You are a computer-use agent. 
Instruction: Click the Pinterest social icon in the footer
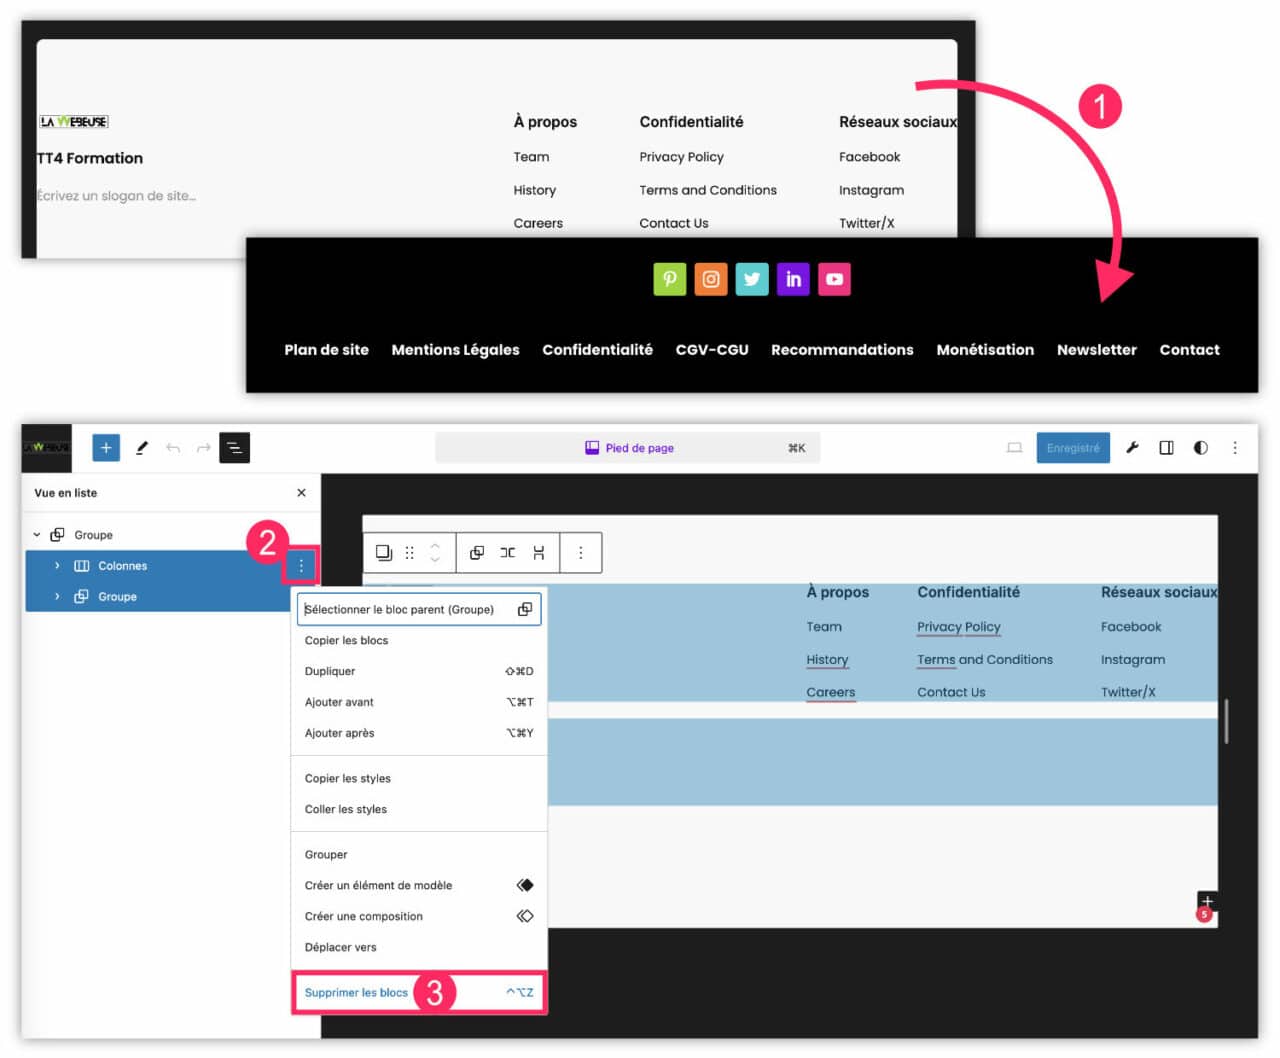point(670,279)
